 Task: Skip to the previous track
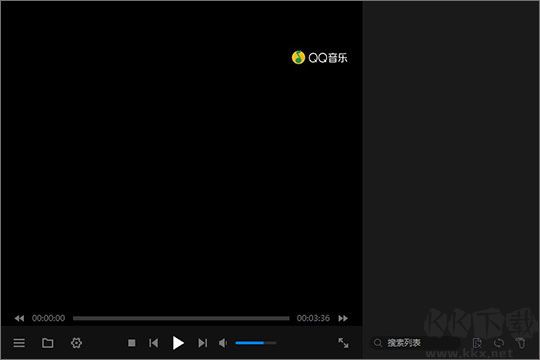coord(154,343)
